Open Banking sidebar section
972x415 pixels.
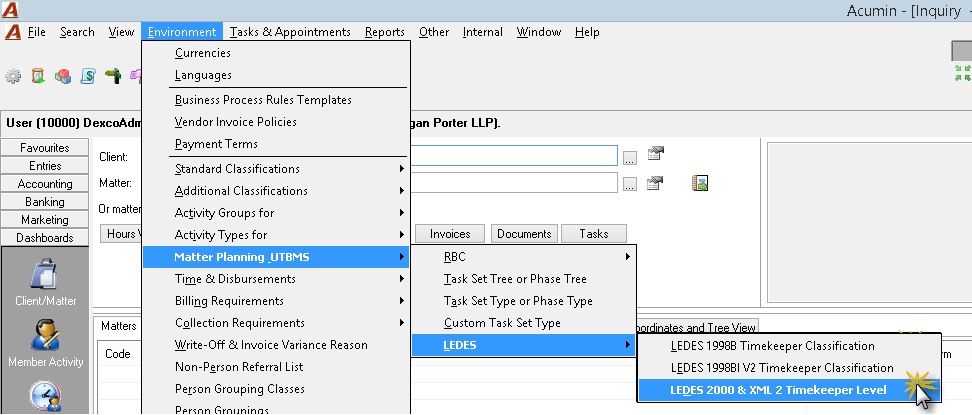(45, 202)
